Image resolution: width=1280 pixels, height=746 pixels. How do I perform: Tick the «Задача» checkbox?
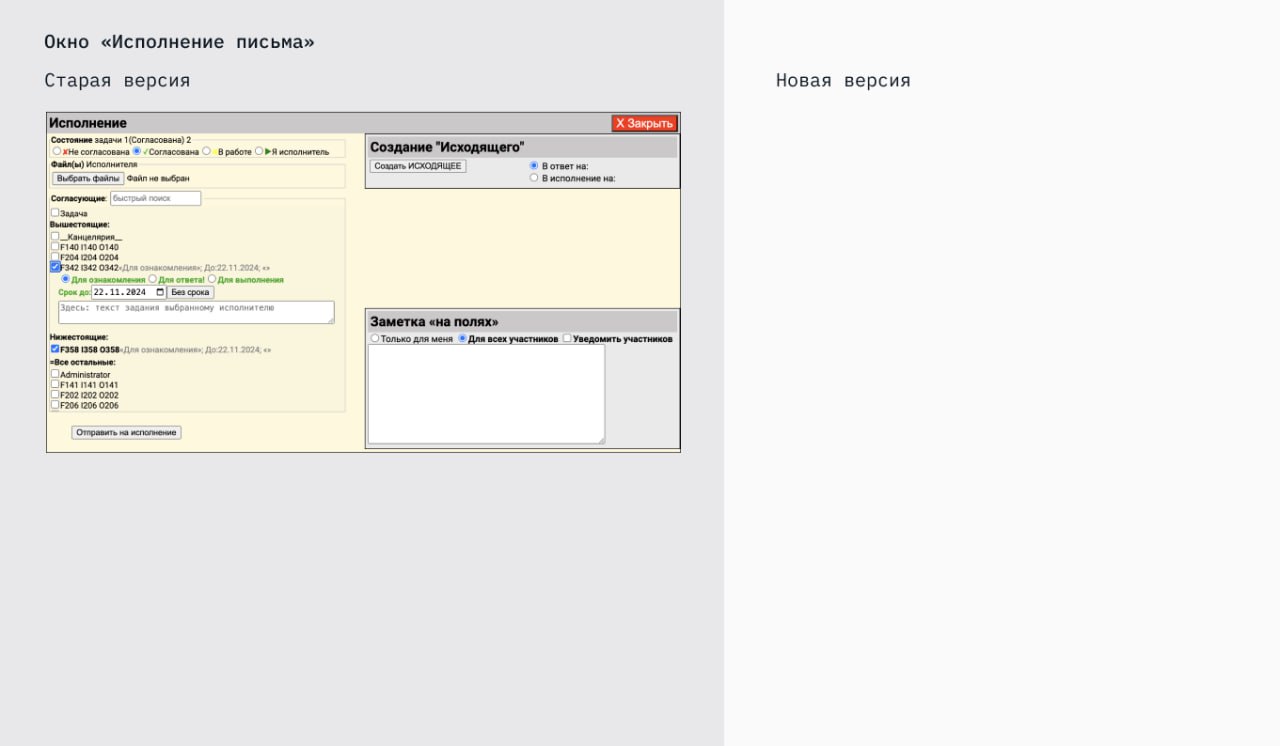[55, 213]
